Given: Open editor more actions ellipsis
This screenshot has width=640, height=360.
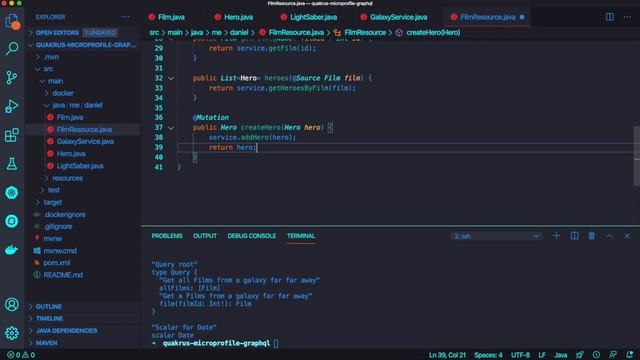Looking at the screenshot, I should click(x=627, y=17).
